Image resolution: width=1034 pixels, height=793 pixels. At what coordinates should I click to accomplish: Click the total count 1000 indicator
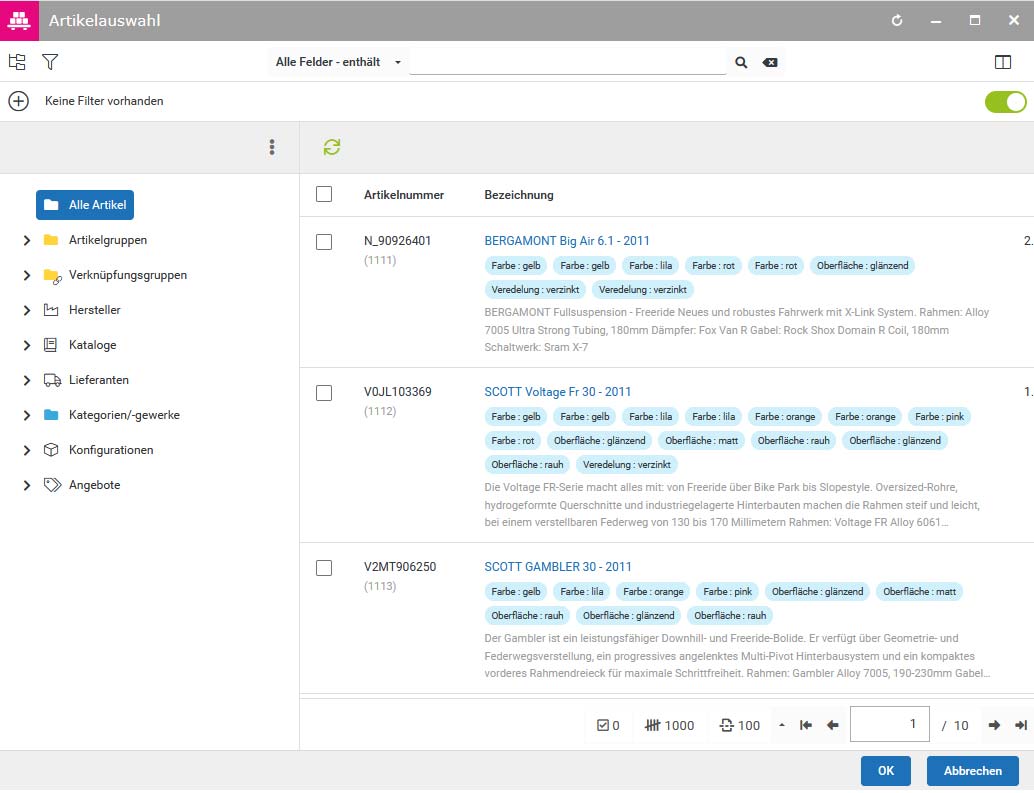tap(669, 725)
